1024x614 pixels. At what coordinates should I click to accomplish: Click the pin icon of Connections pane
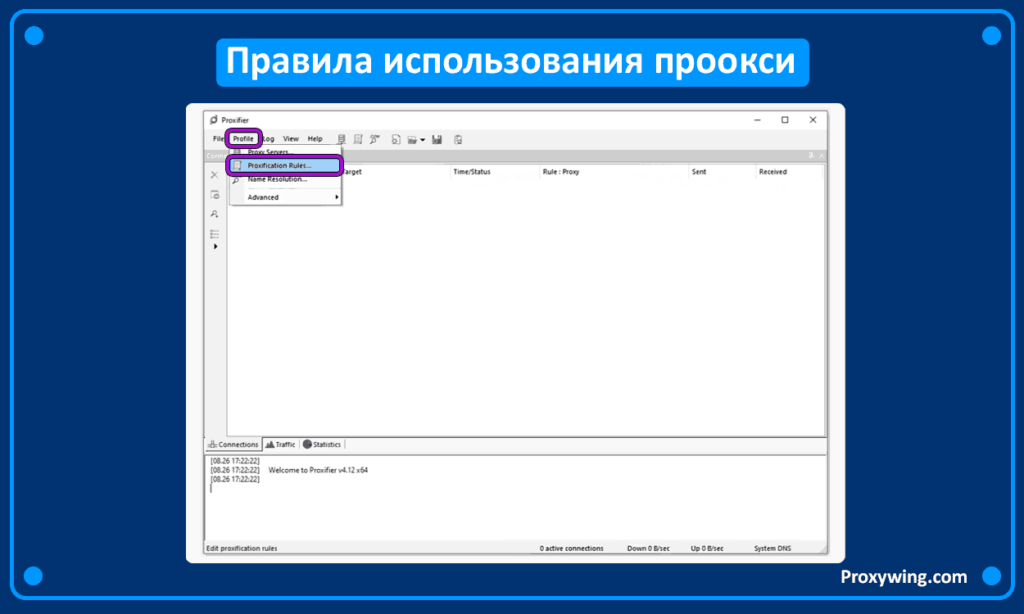(x=811, y=155)
